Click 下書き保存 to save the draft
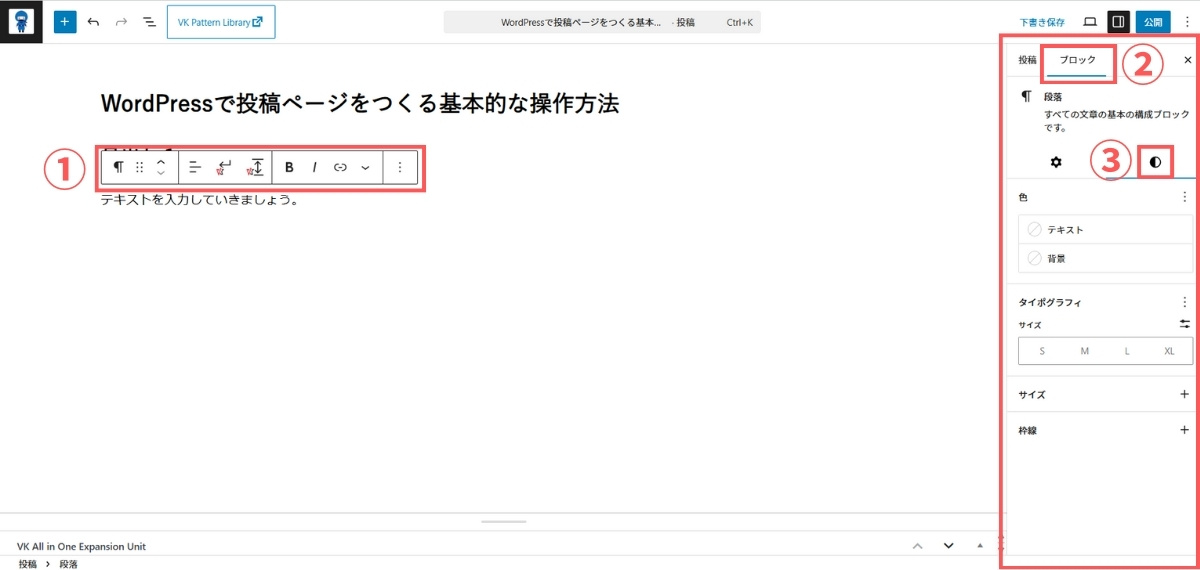 pyautogui.click(x=1042, y=22)
